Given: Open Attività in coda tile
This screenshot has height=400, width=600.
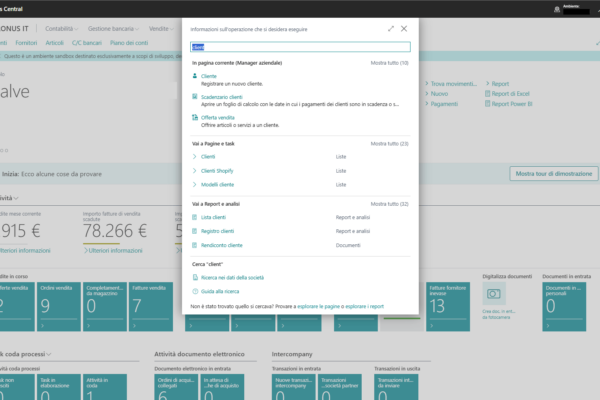Looking at the screenshot, I should (x=105, y=387).
